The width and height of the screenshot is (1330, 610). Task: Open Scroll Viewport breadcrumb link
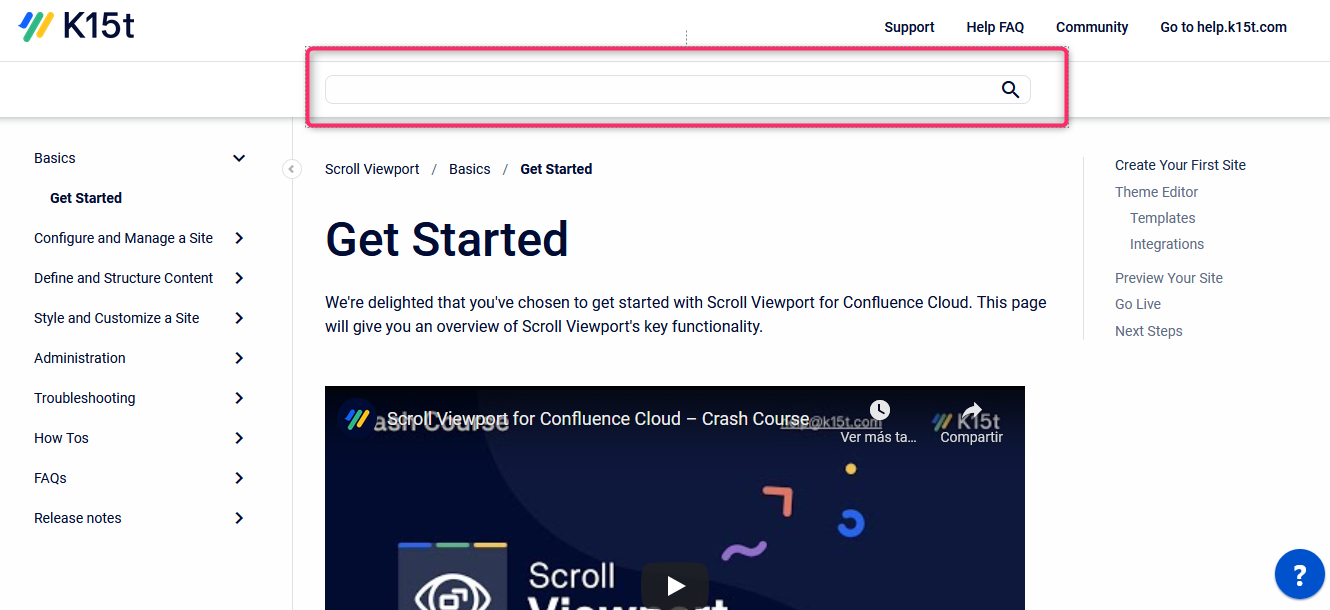point(372,169)
